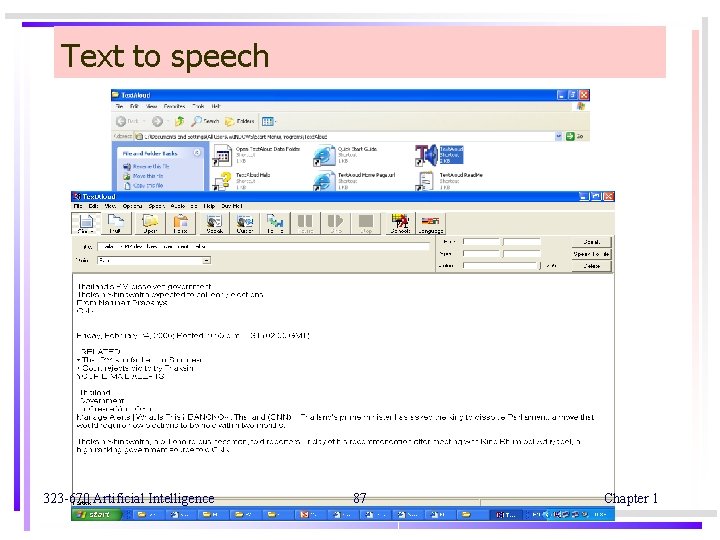The image size is (720, 540).
Task: Click the green Go button in Explorer
Action: point(575,136)
